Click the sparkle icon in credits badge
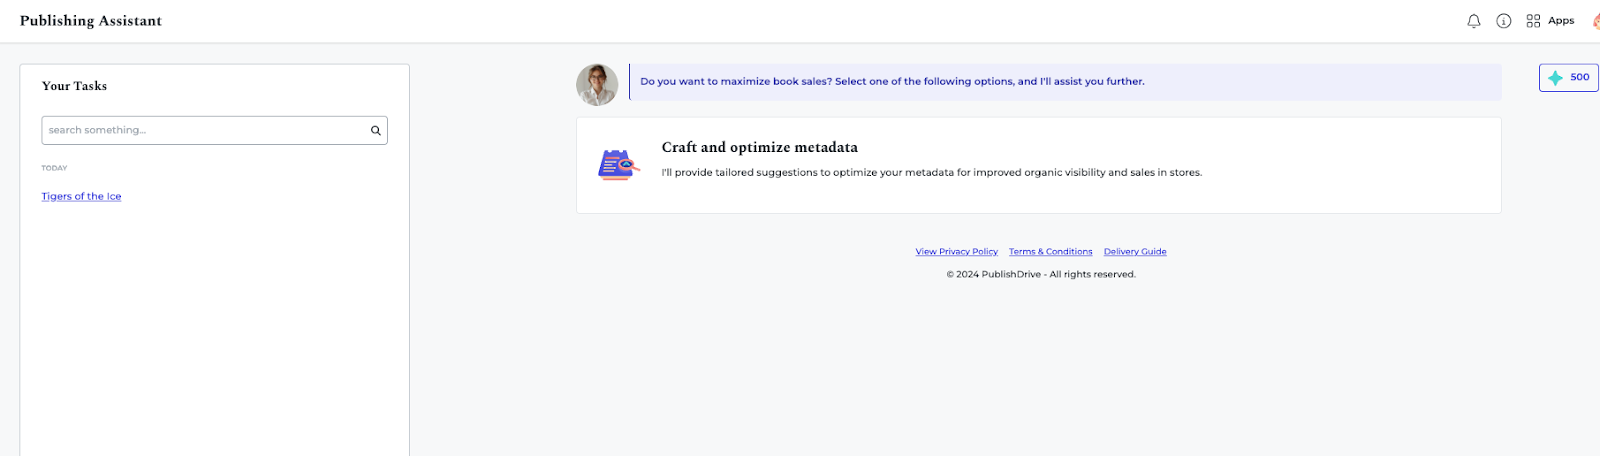 [1555, 77]
